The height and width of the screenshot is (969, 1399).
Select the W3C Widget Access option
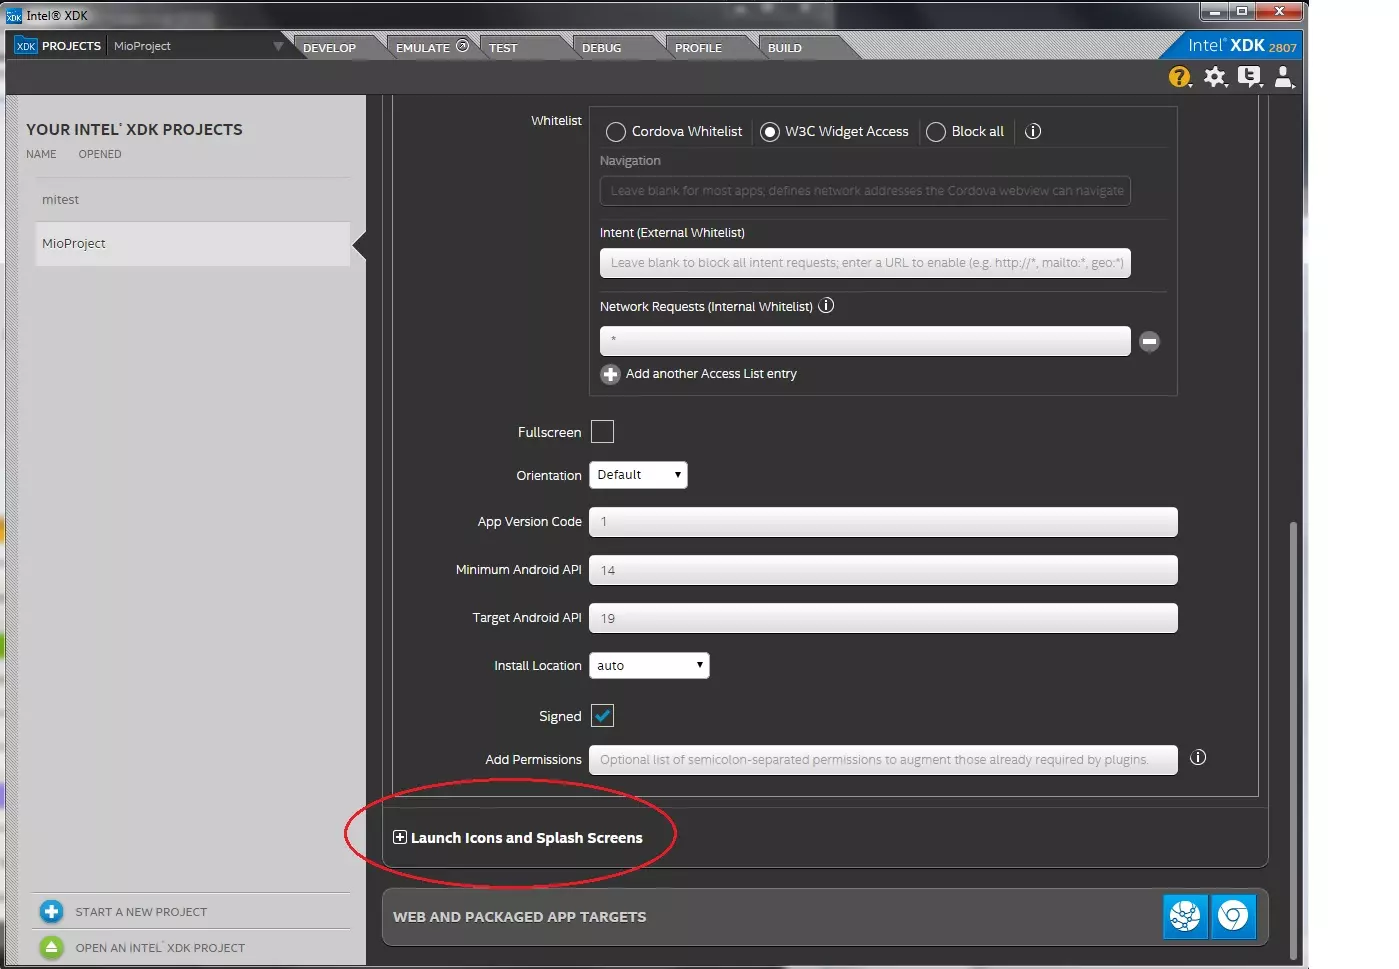(770, 132)
